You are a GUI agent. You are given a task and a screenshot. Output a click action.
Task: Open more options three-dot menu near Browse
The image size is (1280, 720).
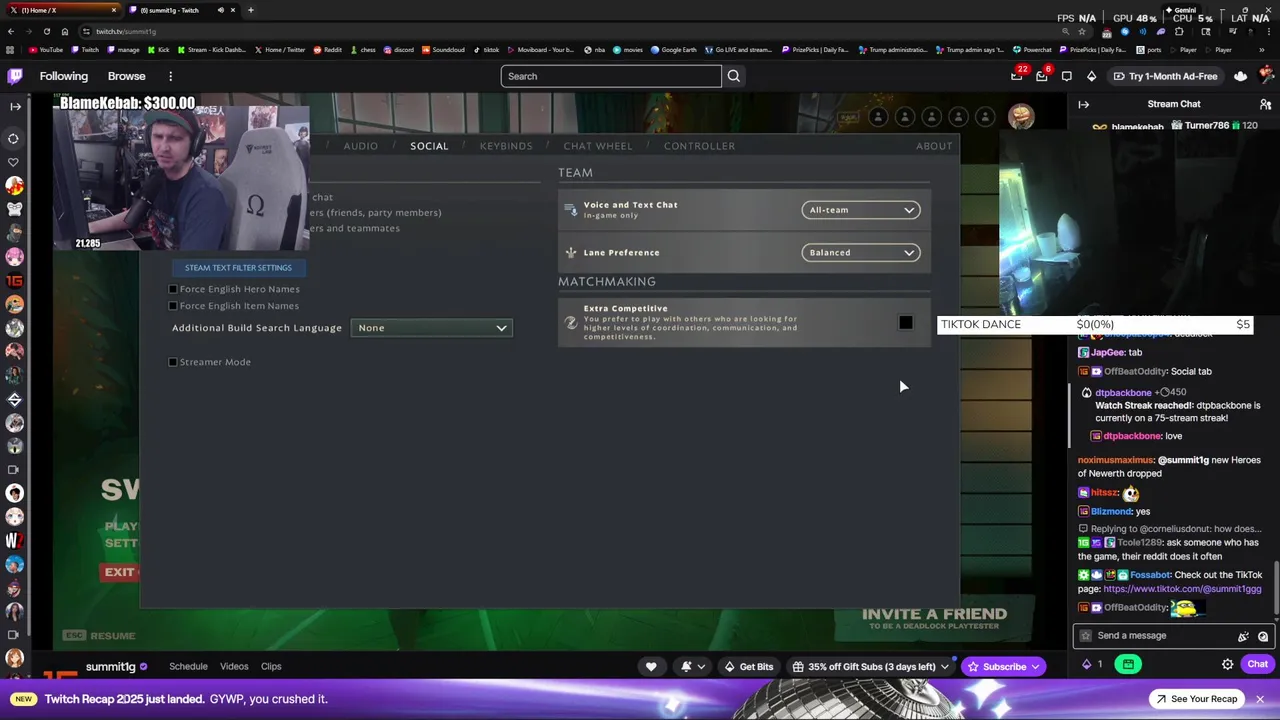tap(171, 76)
